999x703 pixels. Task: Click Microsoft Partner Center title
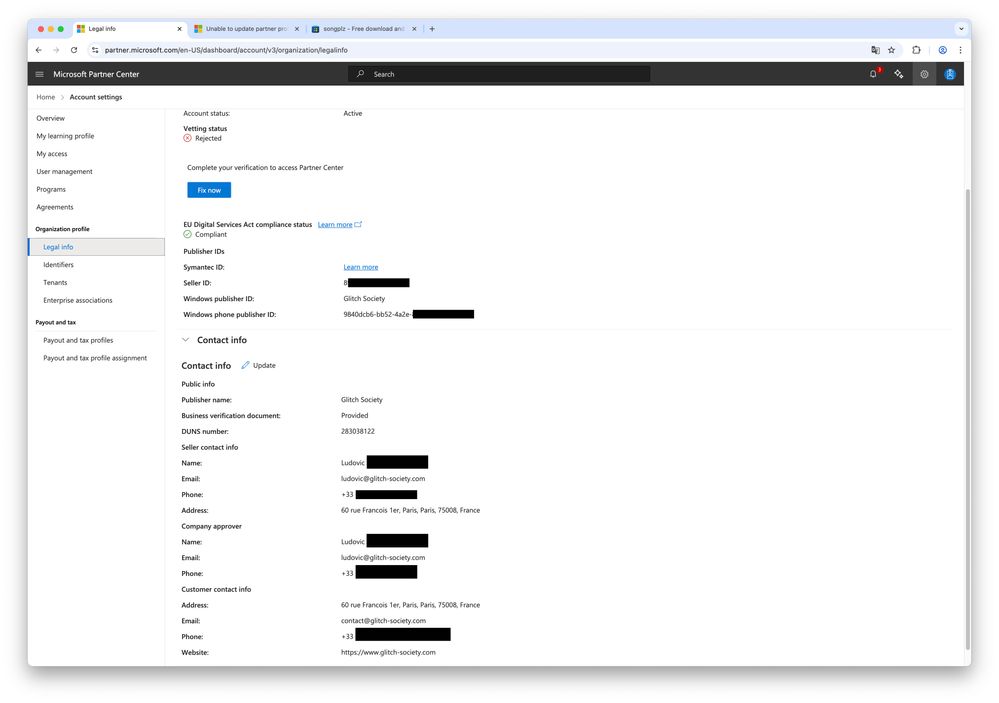click(96, 74)
